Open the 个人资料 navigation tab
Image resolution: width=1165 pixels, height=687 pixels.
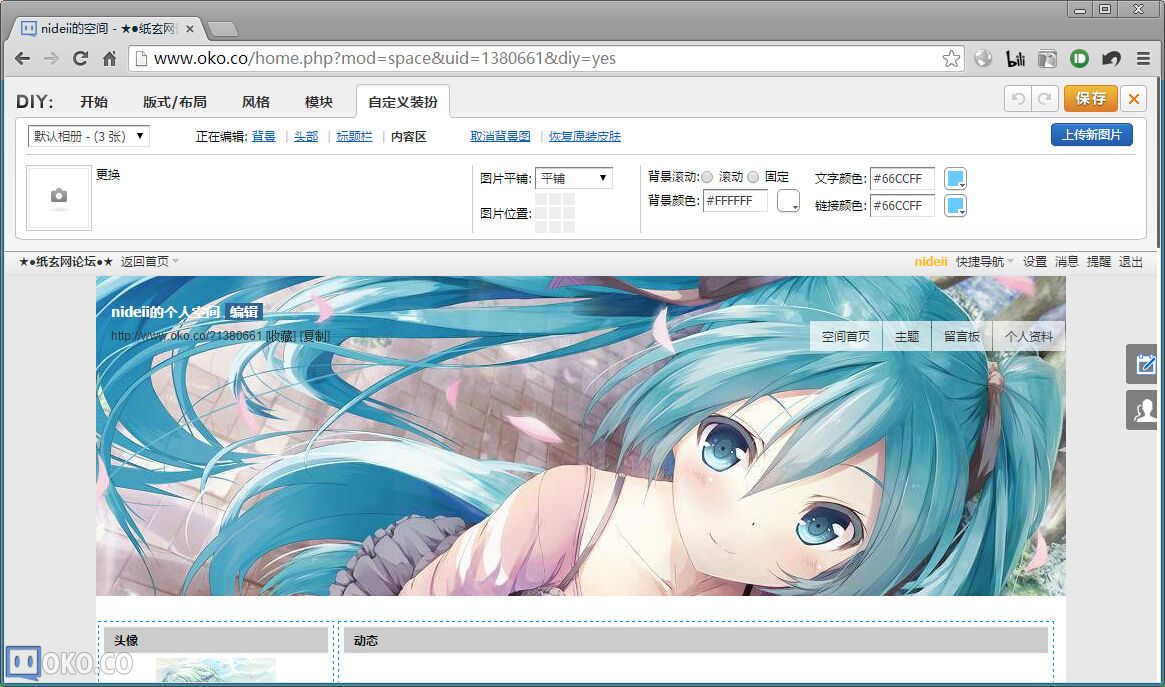(1029, 336)
